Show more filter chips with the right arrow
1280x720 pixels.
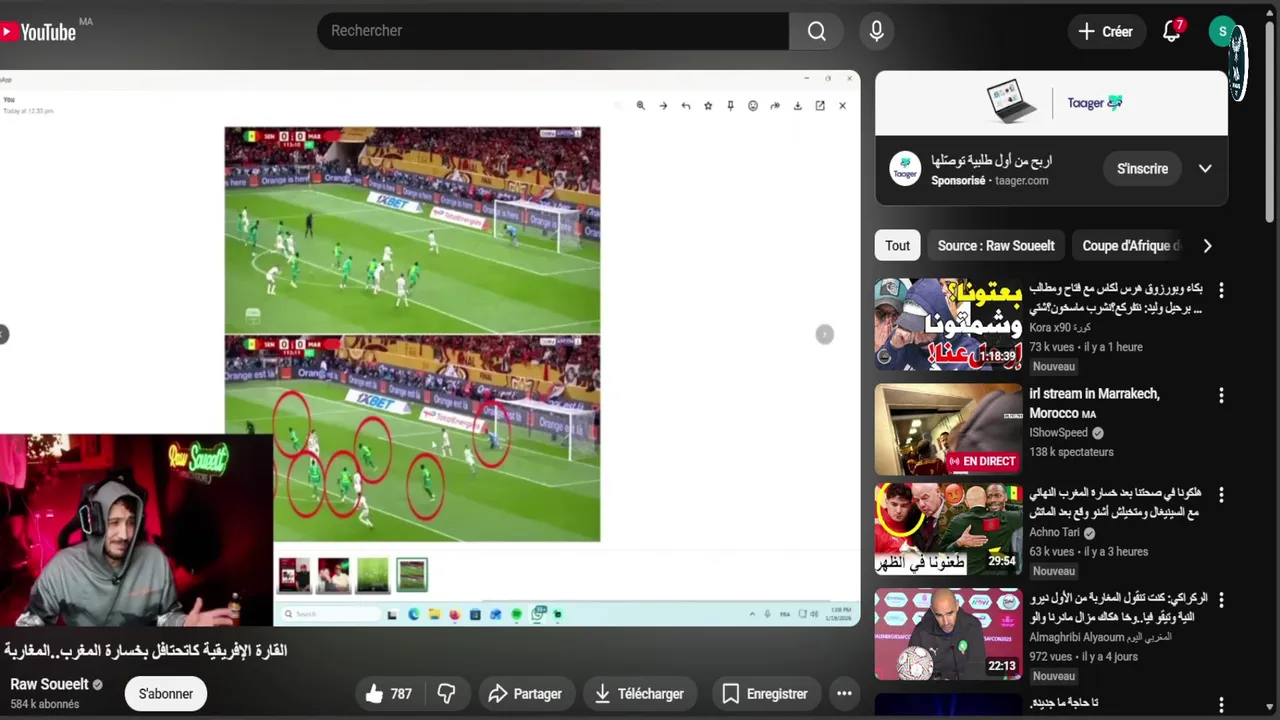pyautogui.click(x=1207, y=246)
